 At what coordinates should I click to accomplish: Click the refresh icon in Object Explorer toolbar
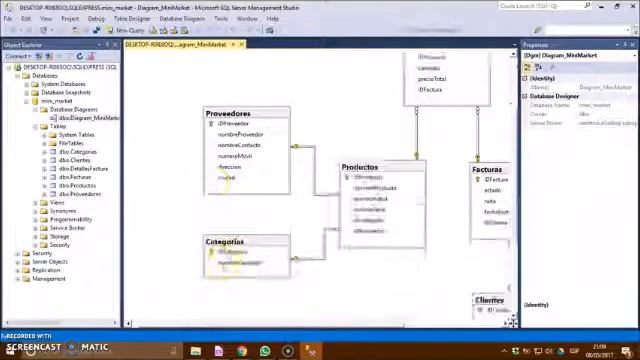coord(80,56)
